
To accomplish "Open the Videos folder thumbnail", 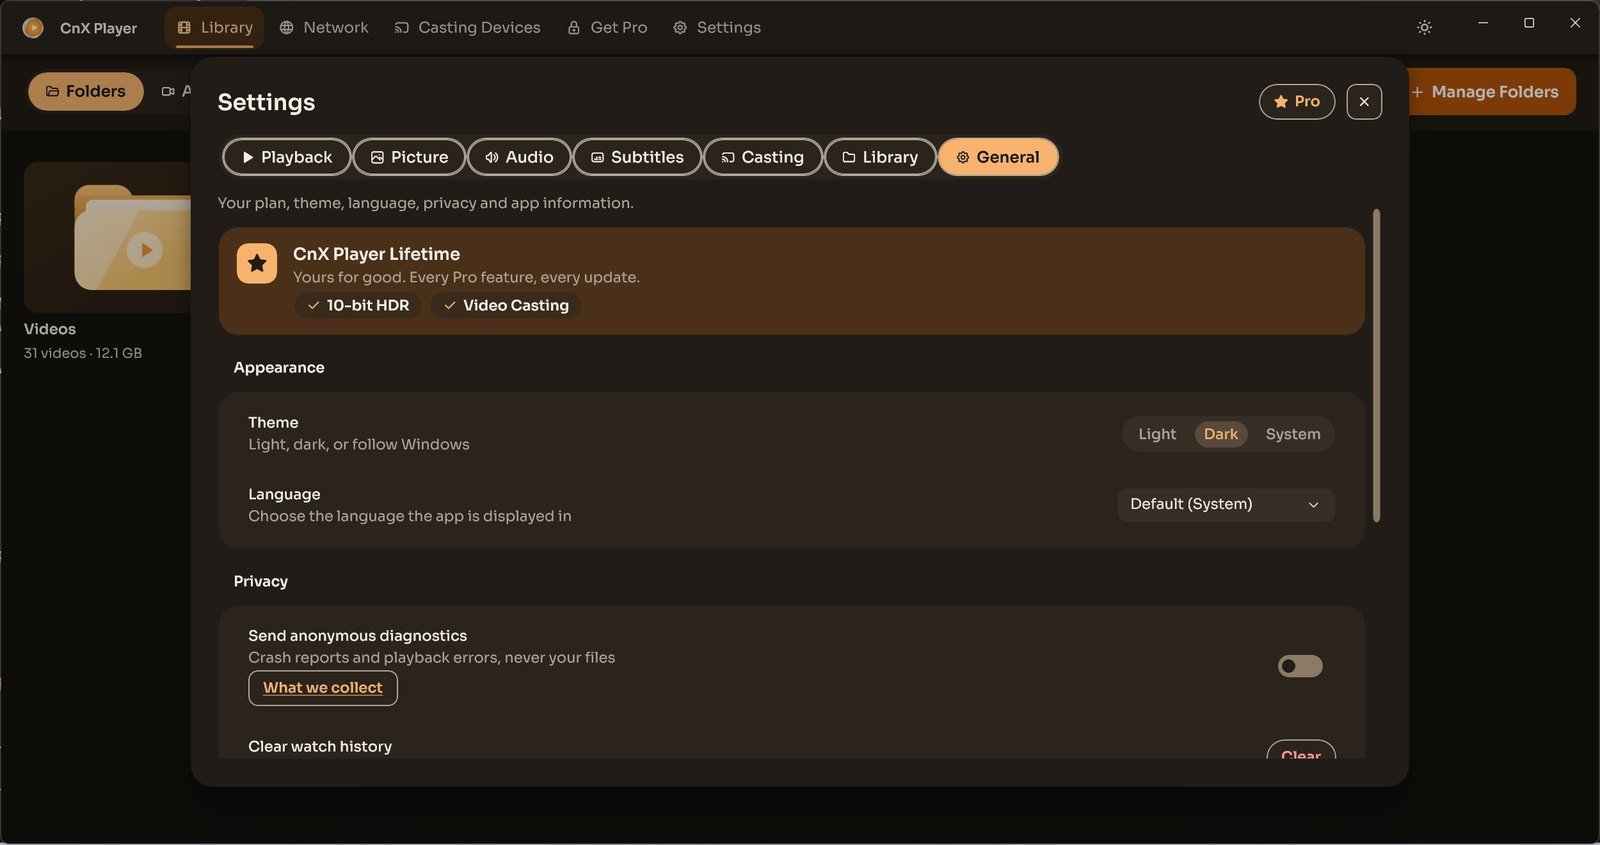I will pyautogui.click(x=107, y=237).
